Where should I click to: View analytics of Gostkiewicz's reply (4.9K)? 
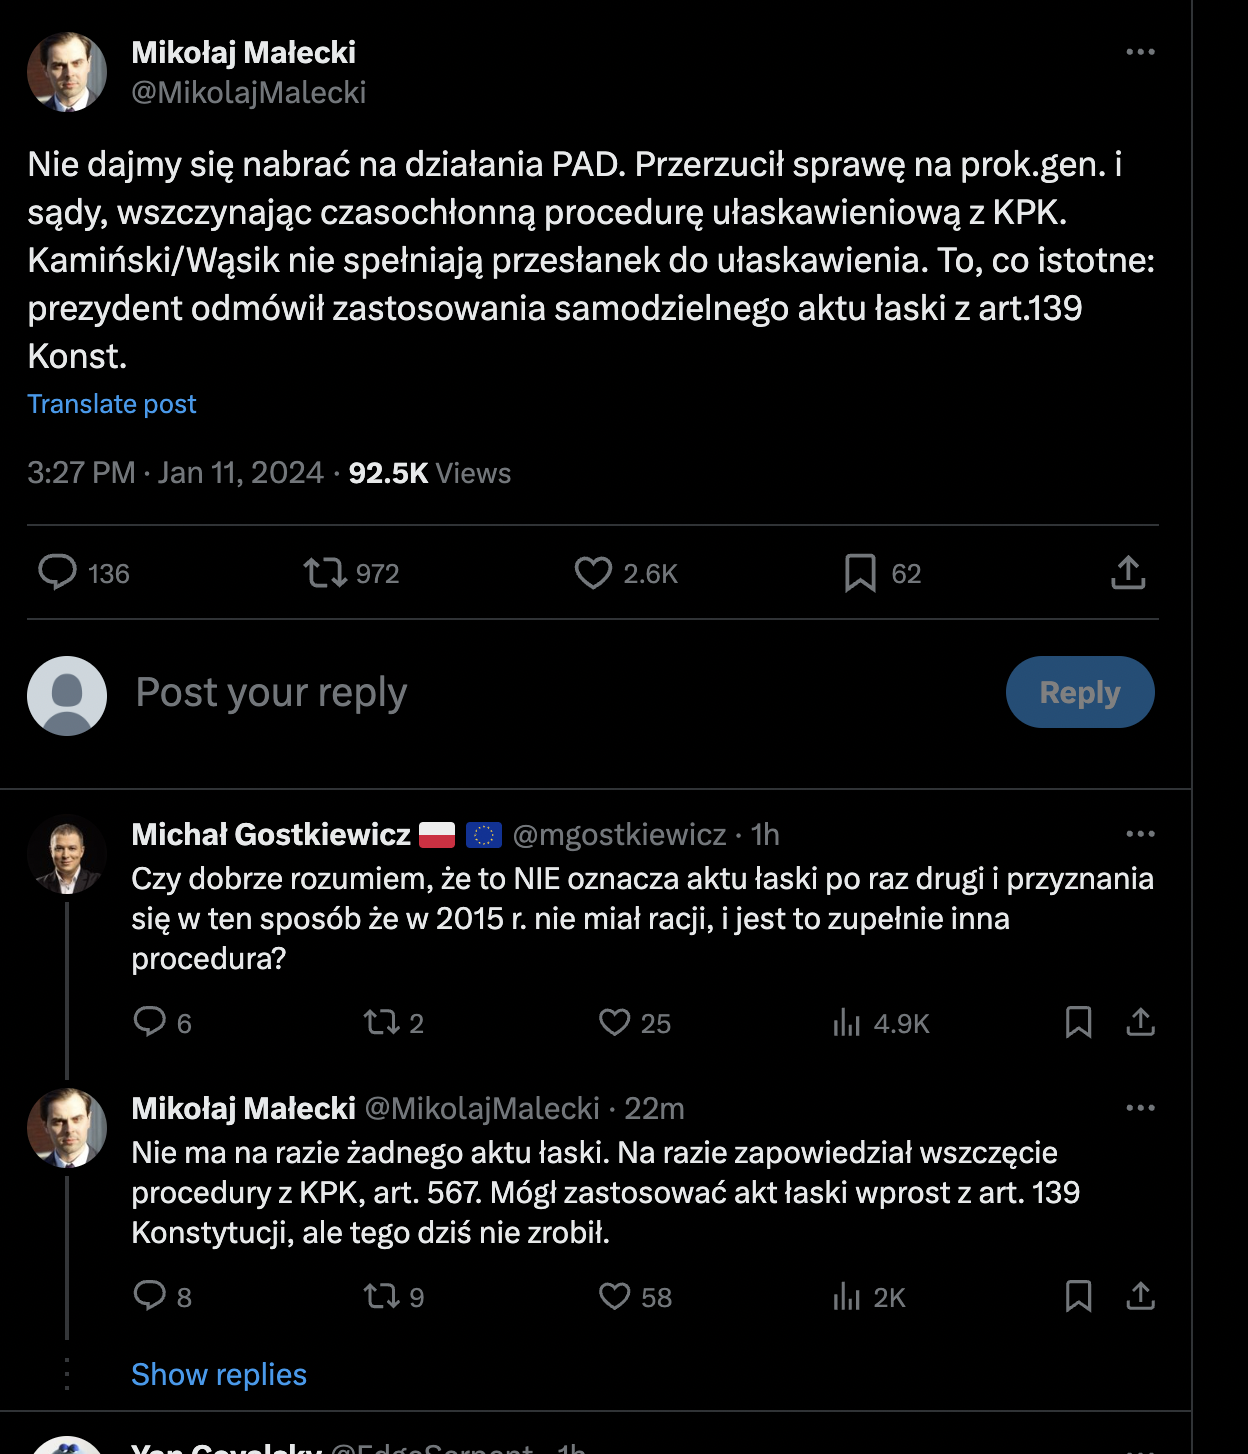(847, 1022)
